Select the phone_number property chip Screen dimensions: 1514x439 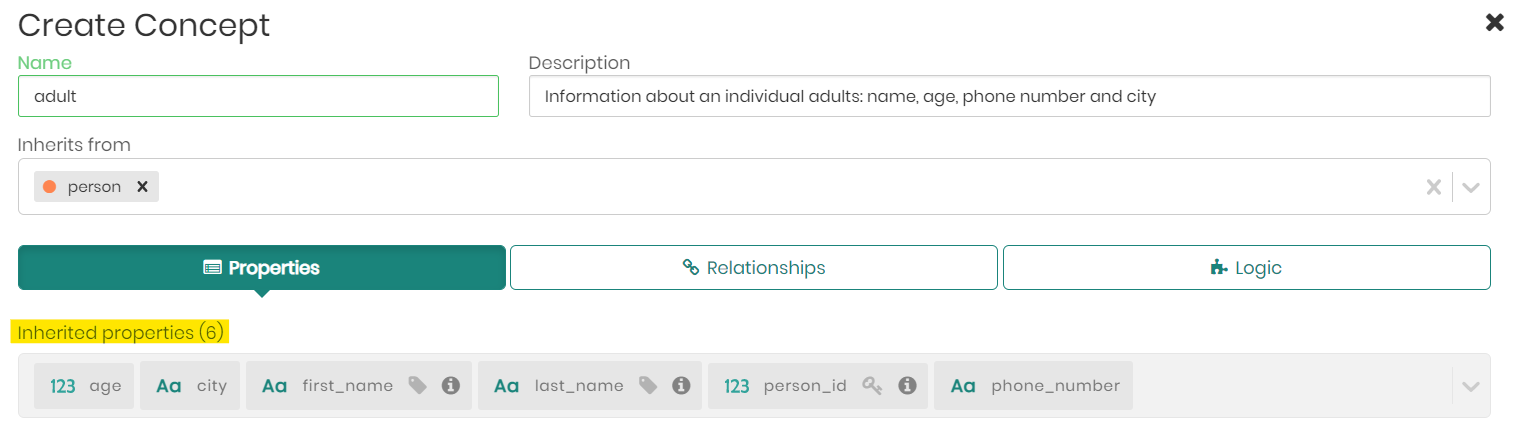pyautogui.click(x=1034, y=386)
